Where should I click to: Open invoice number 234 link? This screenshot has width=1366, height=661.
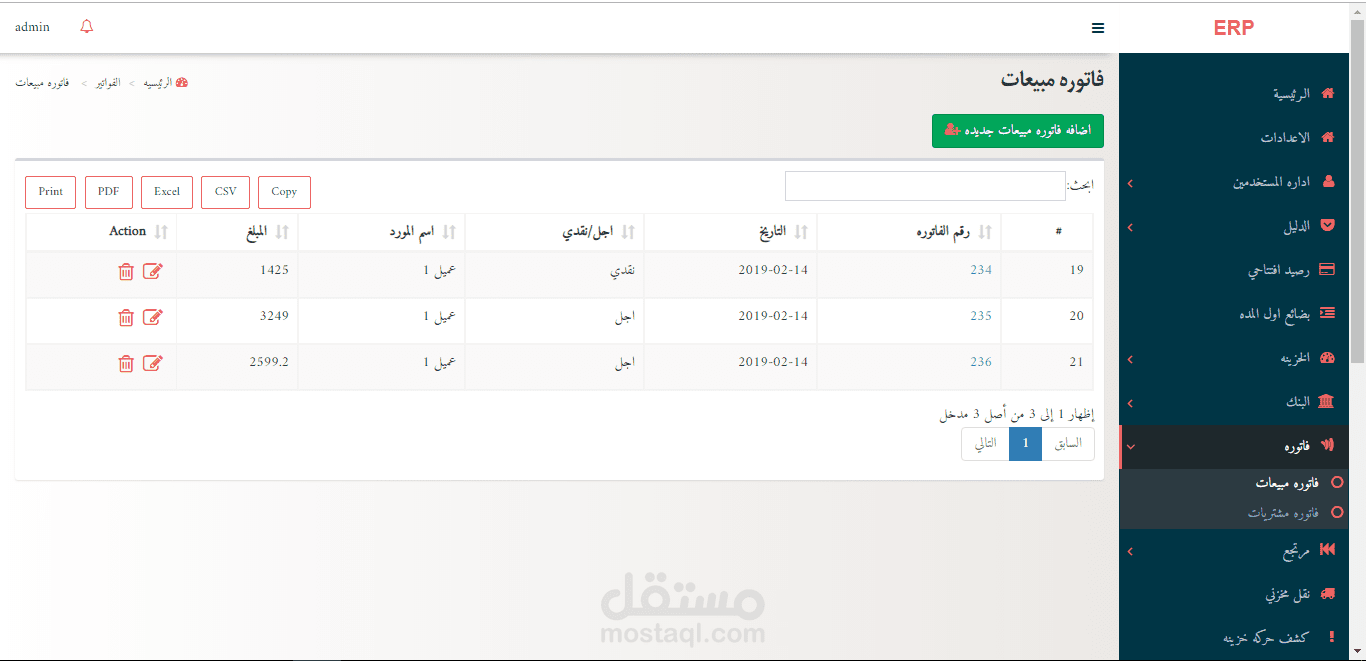click(x=981, y=270)
